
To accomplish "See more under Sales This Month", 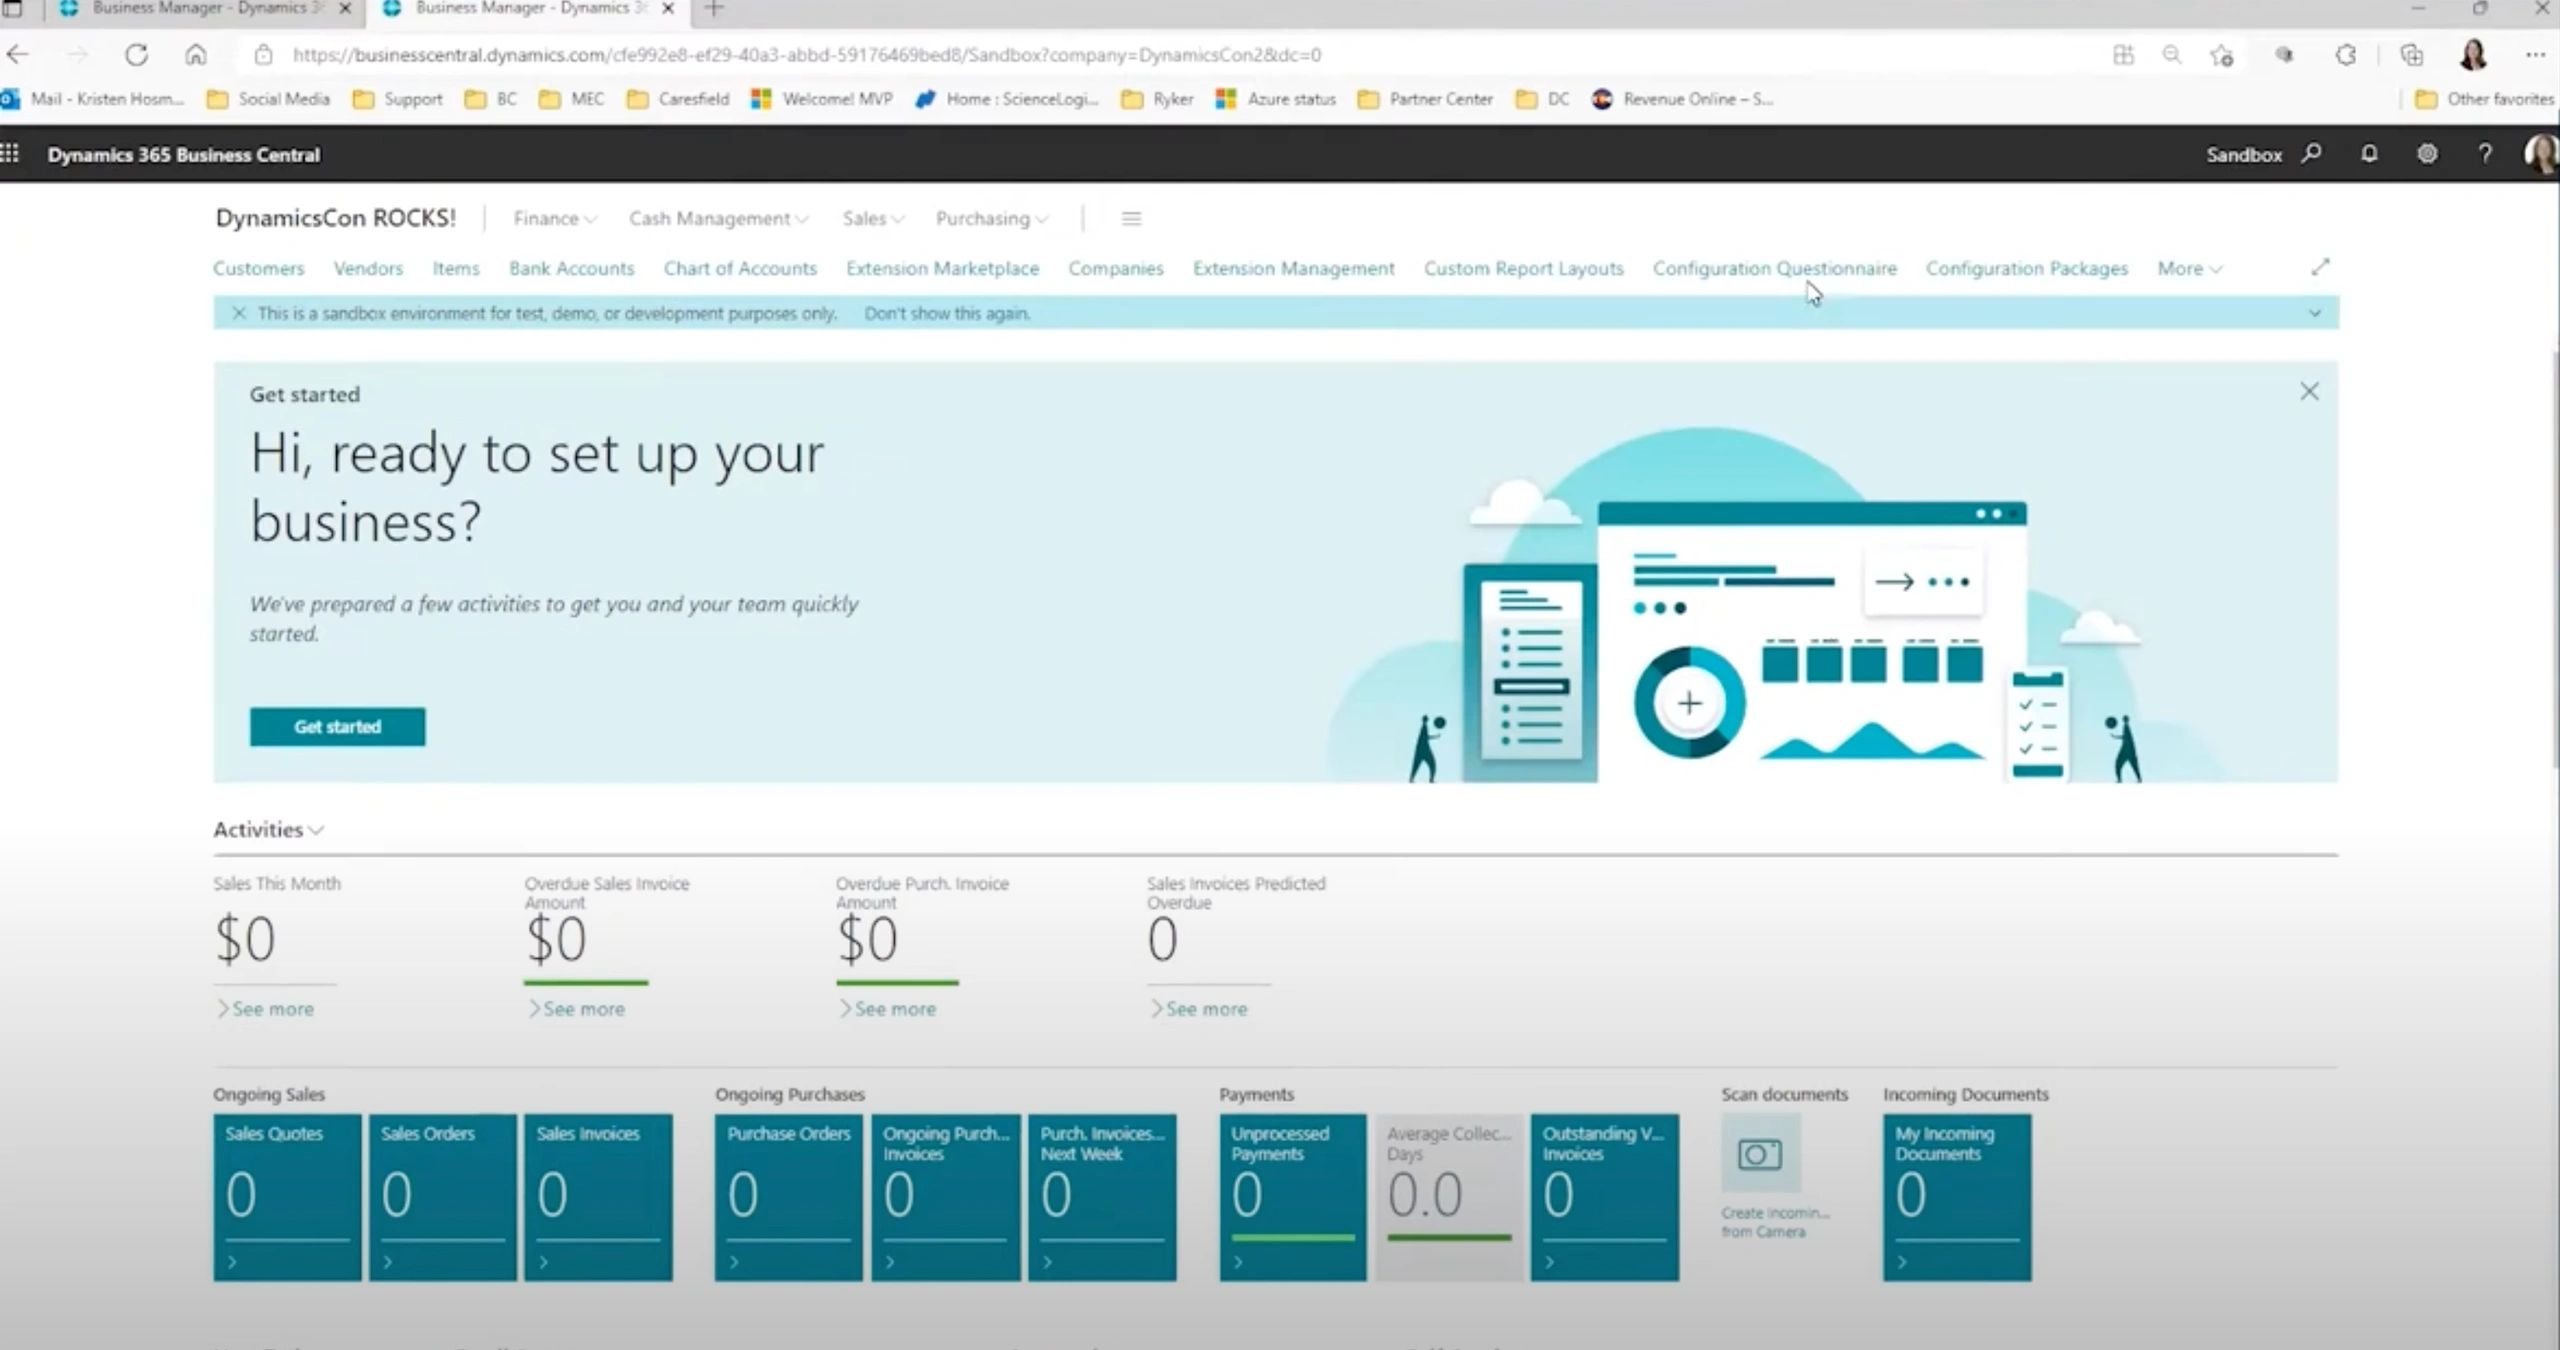I will [x=265, y=1009].
